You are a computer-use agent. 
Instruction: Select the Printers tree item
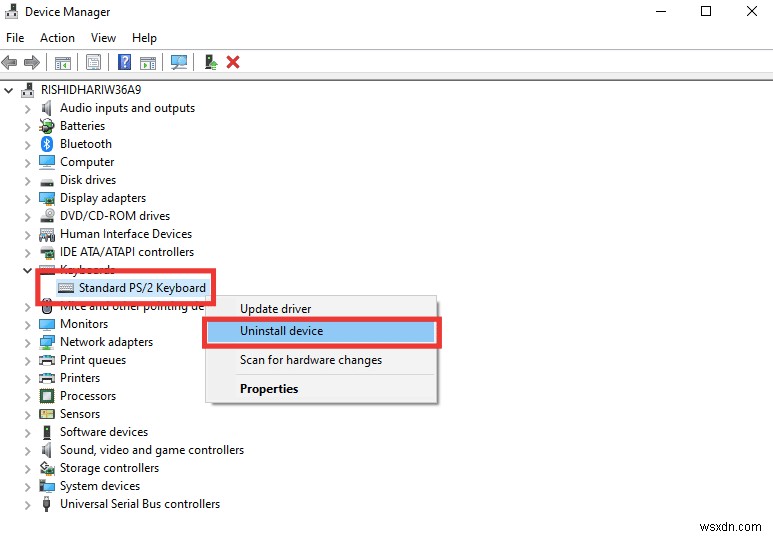pos(80,378)
